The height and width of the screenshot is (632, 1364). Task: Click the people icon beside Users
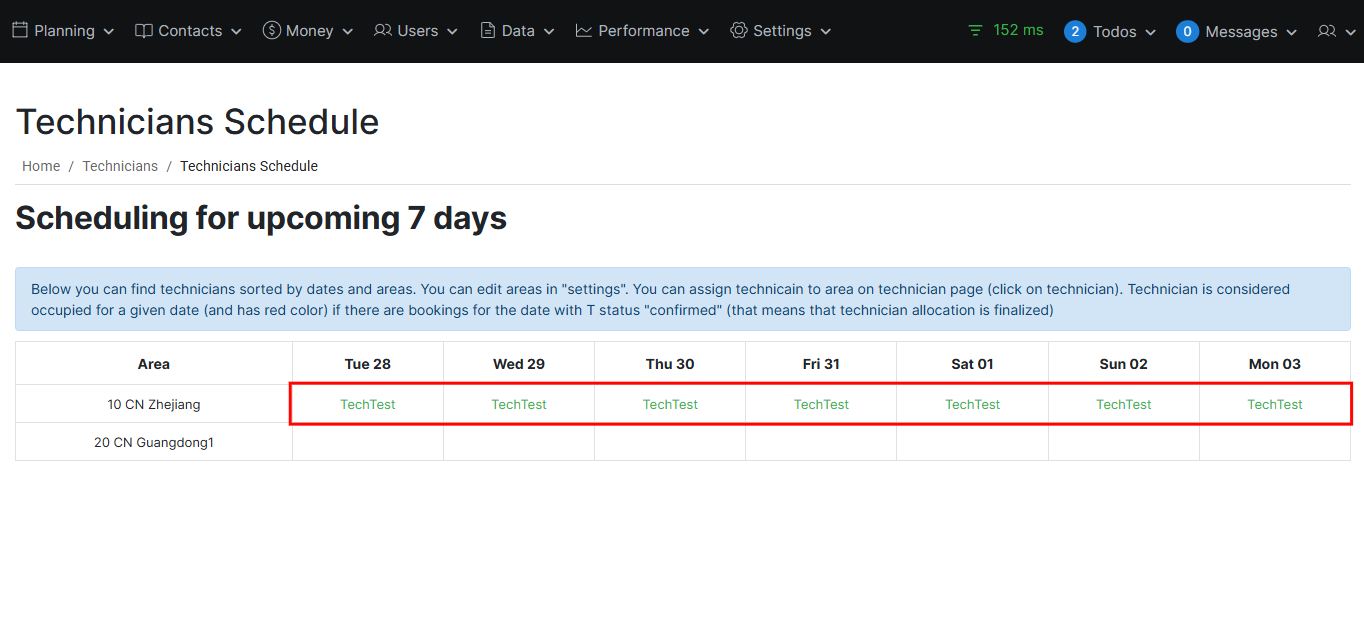(x=383, y=31)
